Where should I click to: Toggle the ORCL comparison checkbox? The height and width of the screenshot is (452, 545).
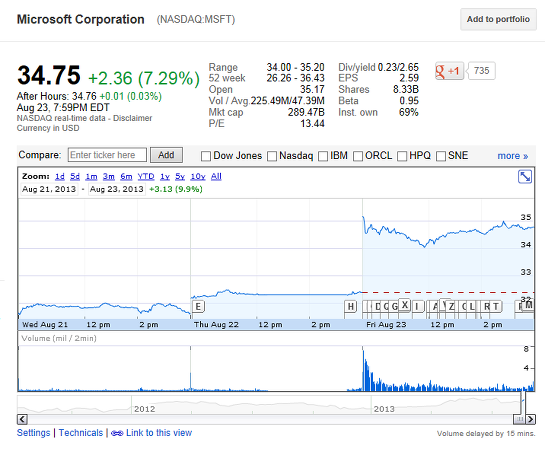click(358, 156)
